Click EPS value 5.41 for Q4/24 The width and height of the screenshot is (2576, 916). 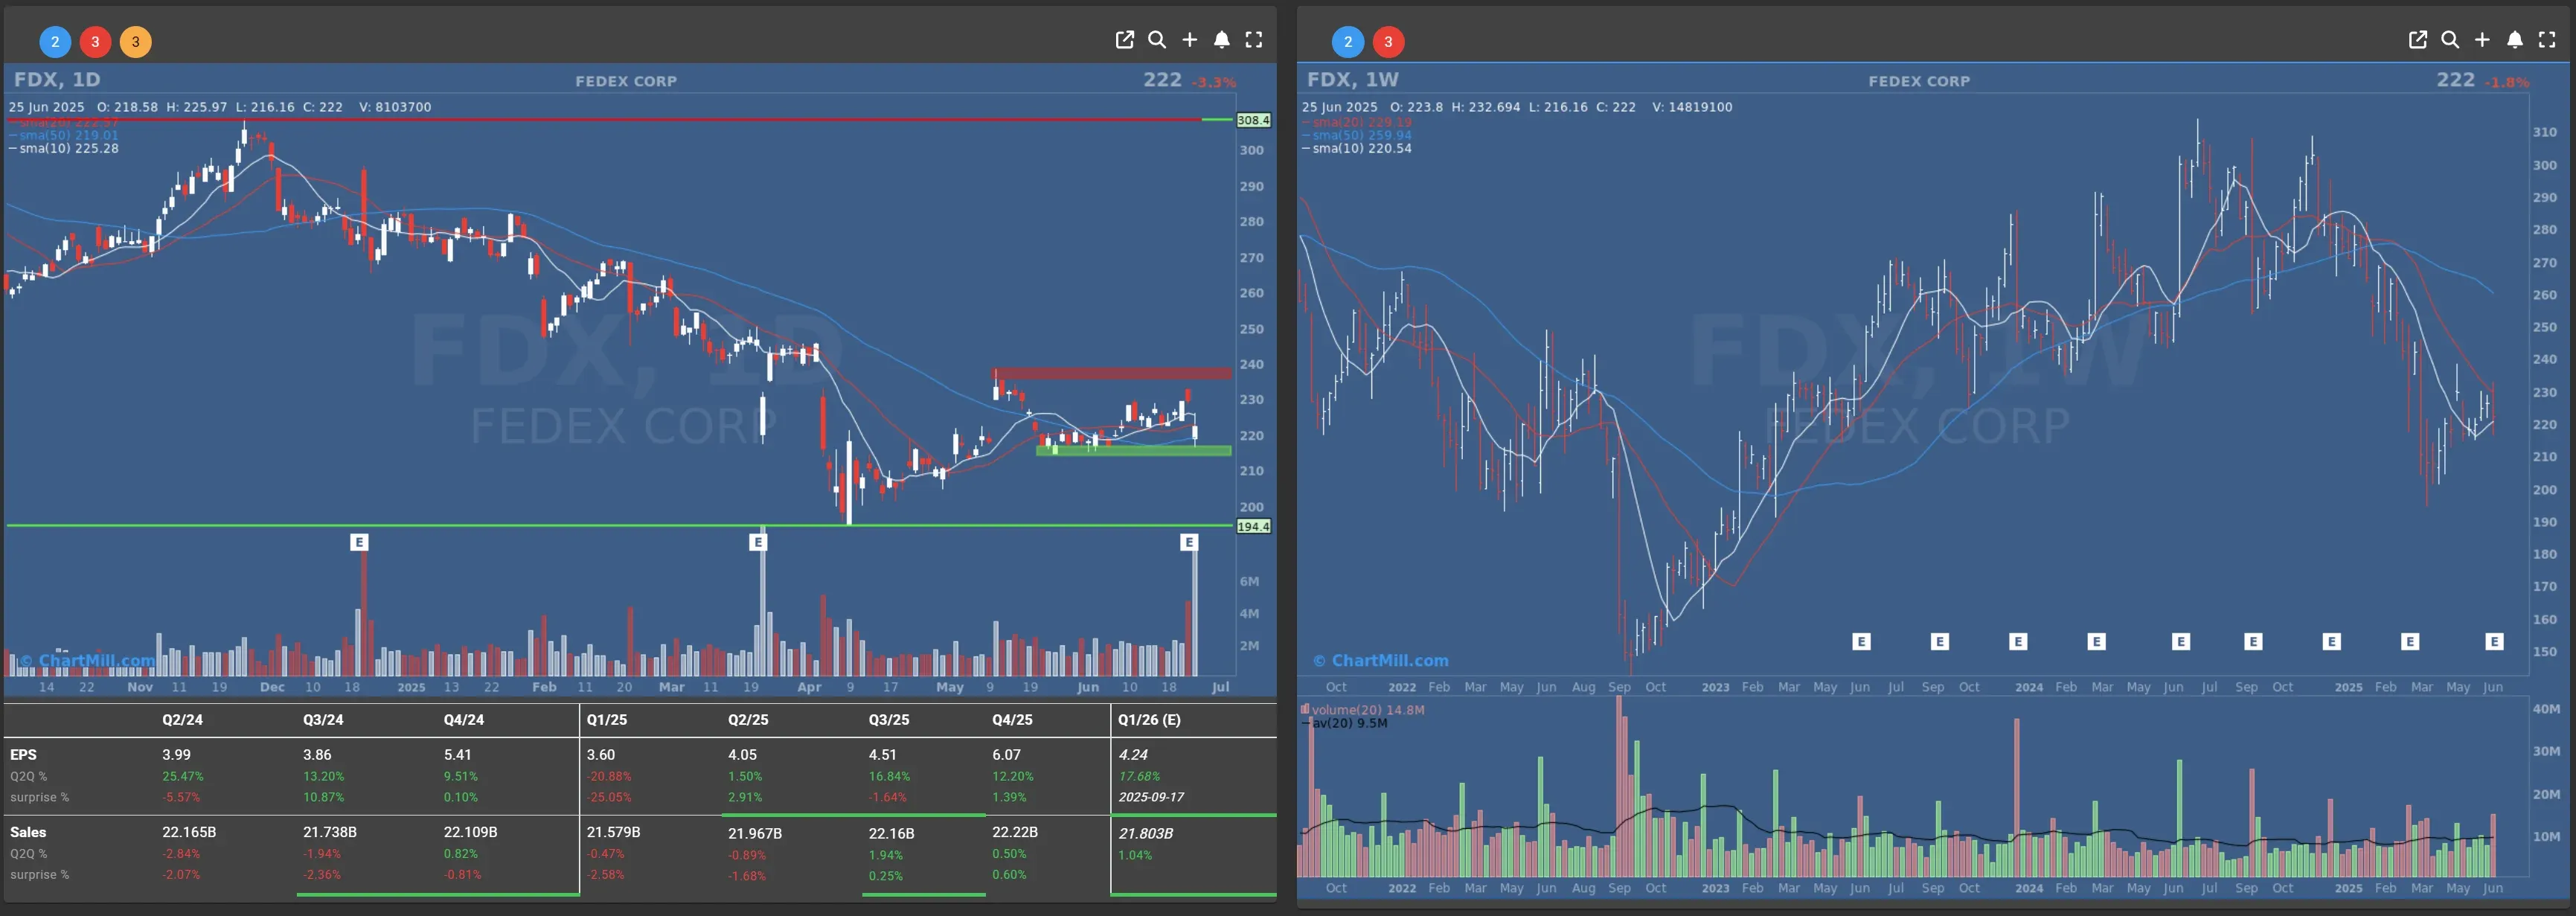[457, 755]
